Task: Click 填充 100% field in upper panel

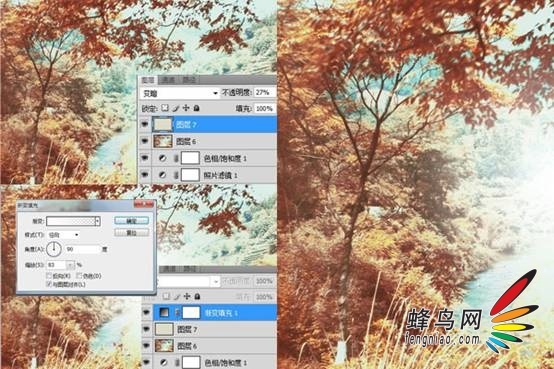Action: pos(264,109)
